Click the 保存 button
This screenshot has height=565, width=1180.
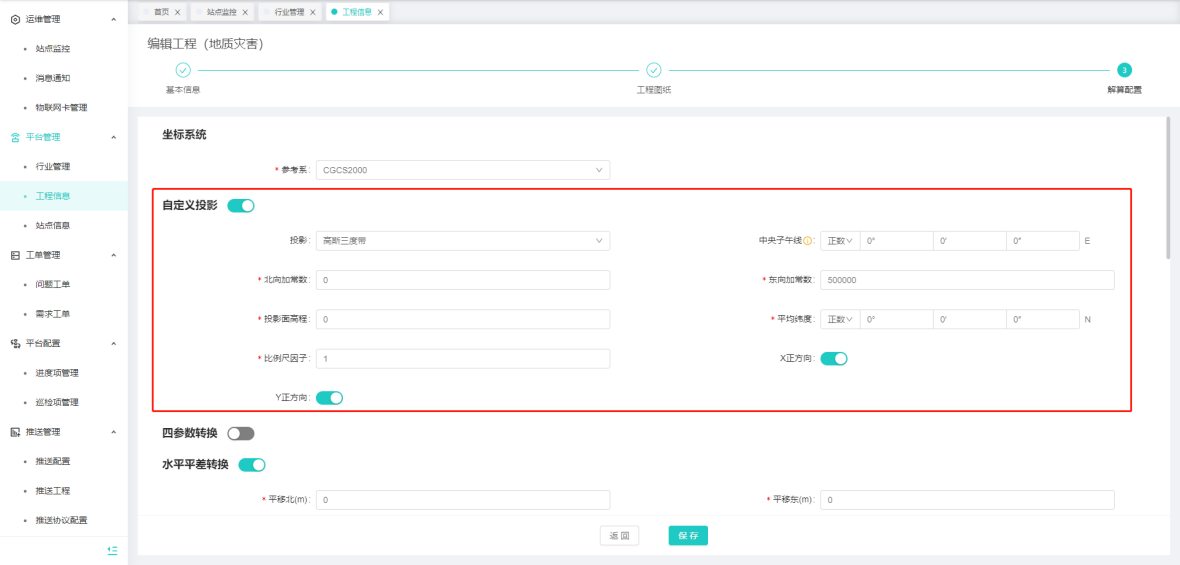pyautogui.click(x=688, y=536)
